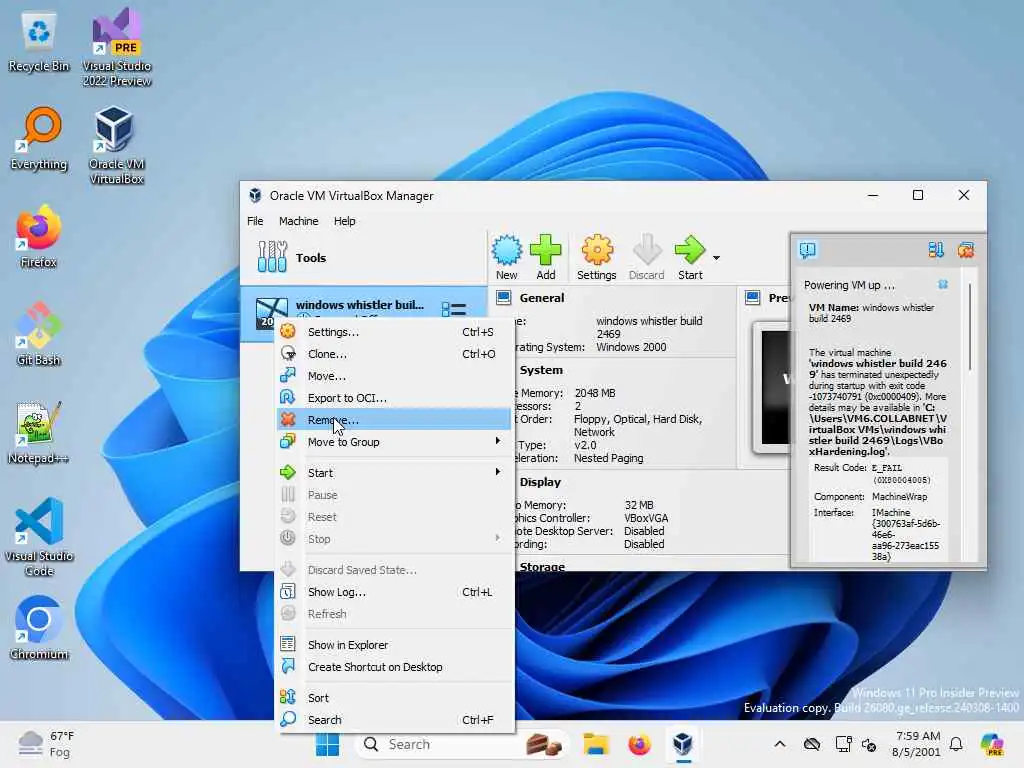The width and height of the screenshot is (1024, 768).
Task: Show hidden system tray icons chevron
Action: click(780, 744)
